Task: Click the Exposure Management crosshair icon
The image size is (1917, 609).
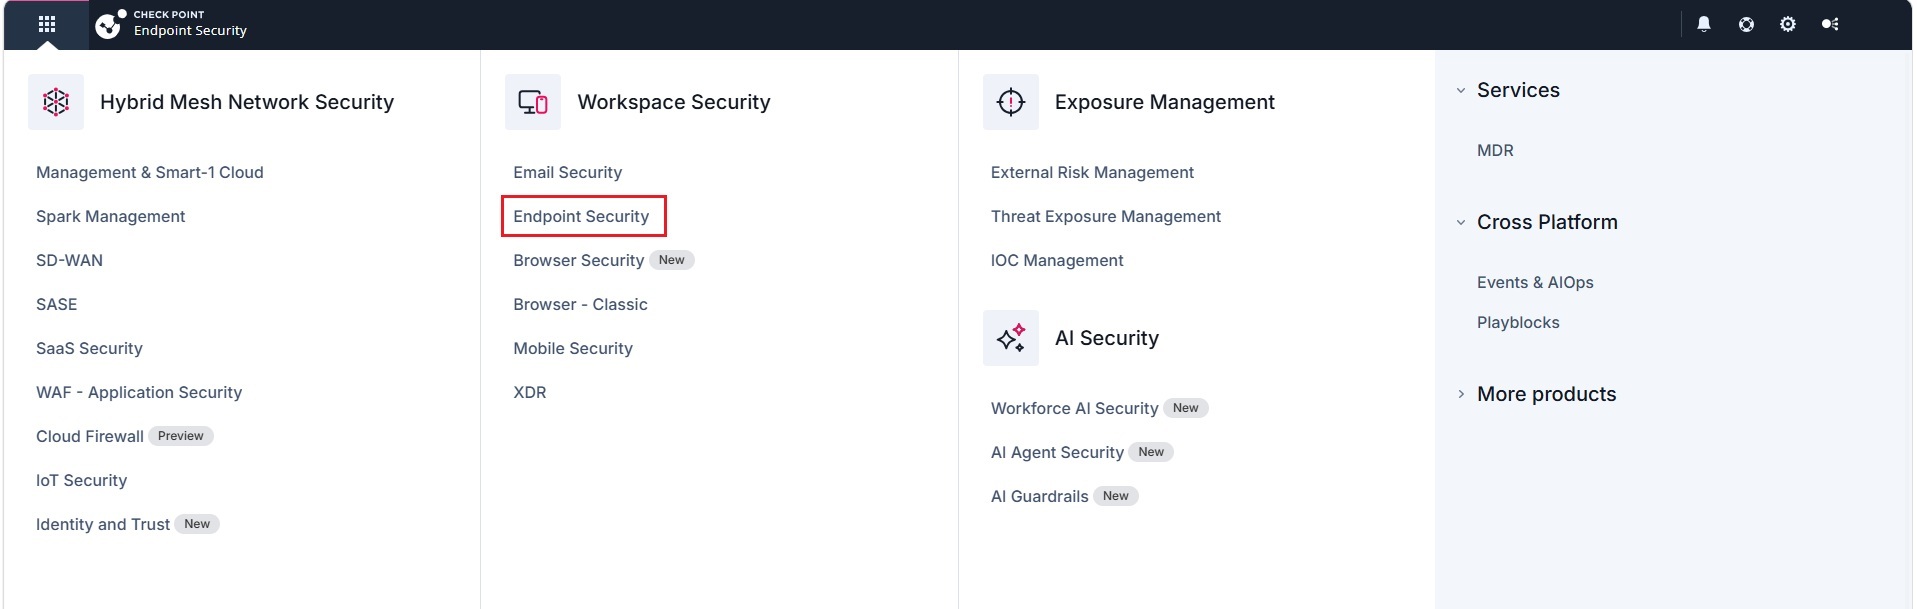Action: (x=1011, y=102)
